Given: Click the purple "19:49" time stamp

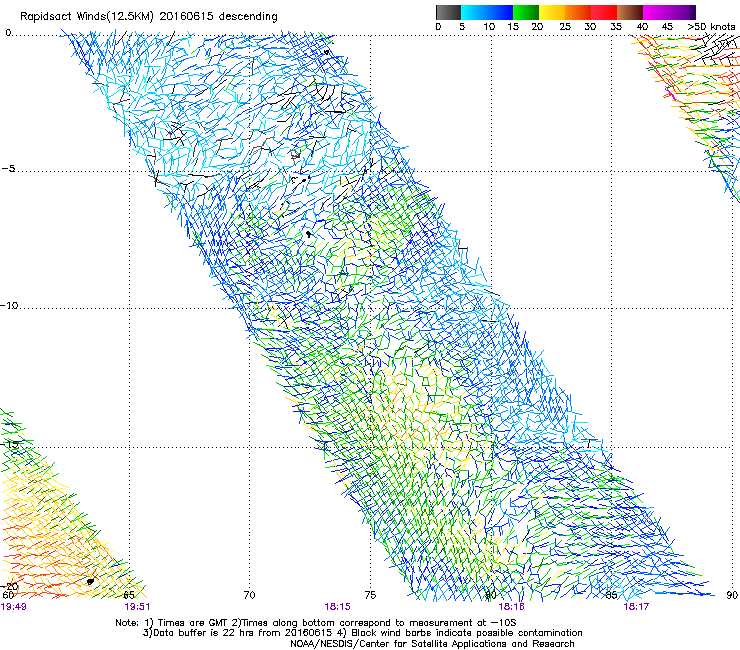Looking at the screenshot, I should (x=13, y=607).
